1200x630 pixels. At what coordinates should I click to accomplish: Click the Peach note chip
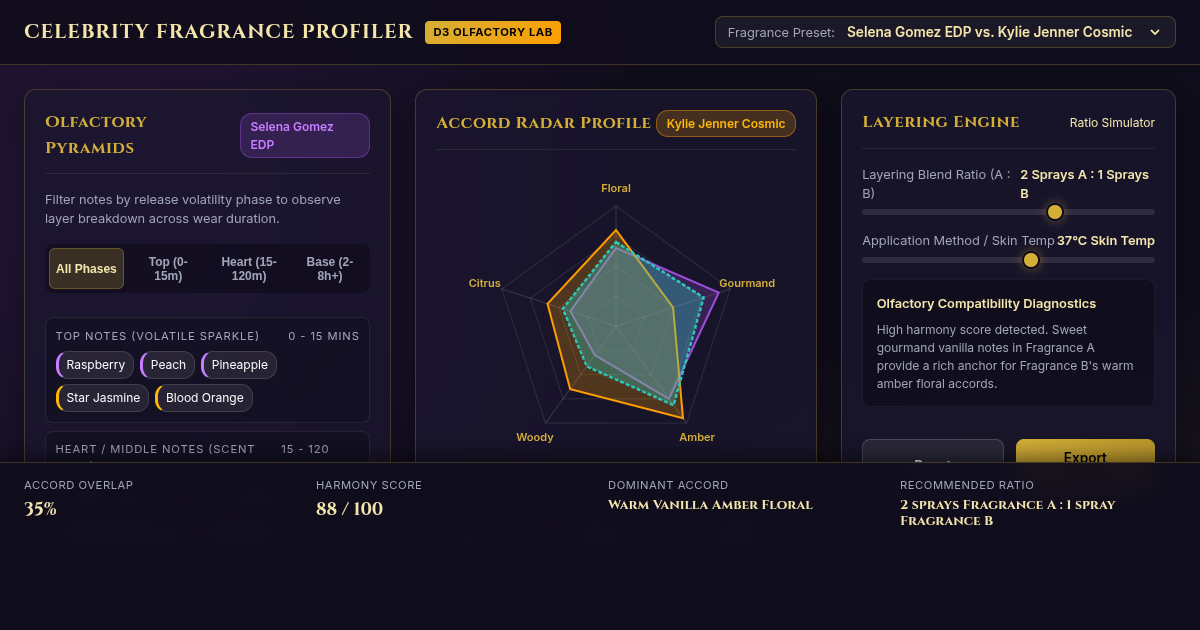click(x=168, y=365)
